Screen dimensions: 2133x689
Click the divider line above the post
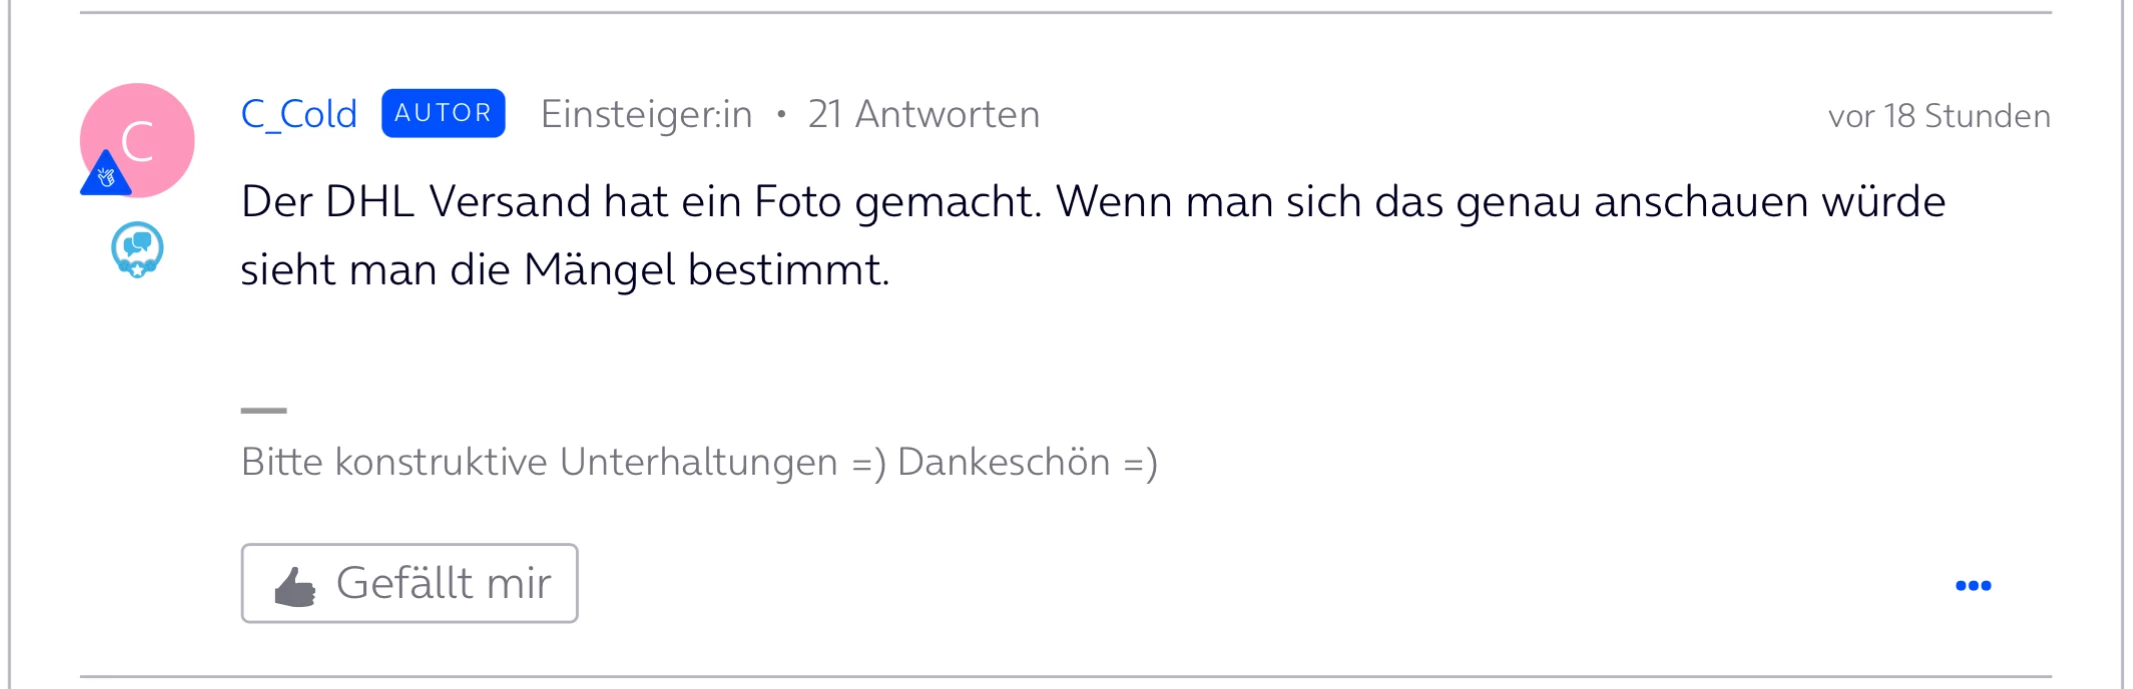click(x=1065, y=13)
